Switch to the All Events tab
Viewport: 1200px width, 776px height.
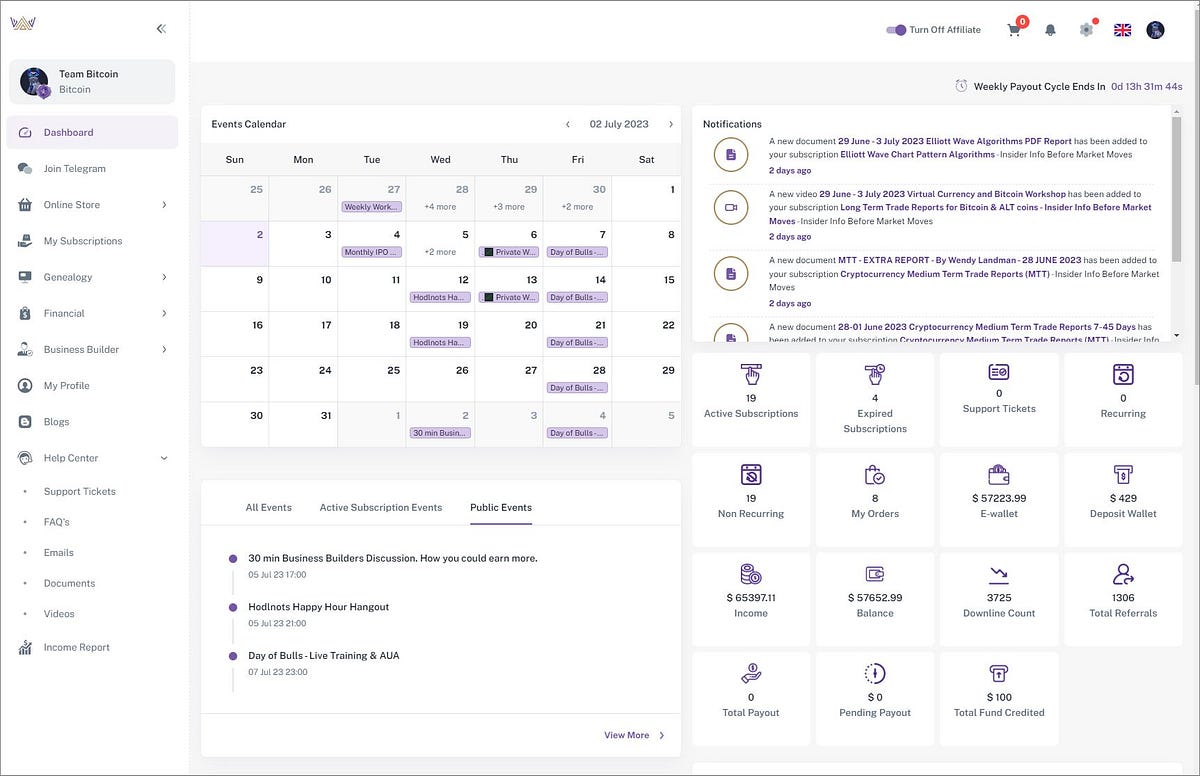269,508
